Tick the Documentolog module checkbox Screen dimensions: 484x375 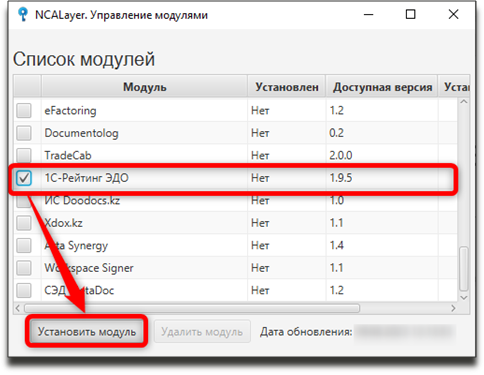[24, 133]
